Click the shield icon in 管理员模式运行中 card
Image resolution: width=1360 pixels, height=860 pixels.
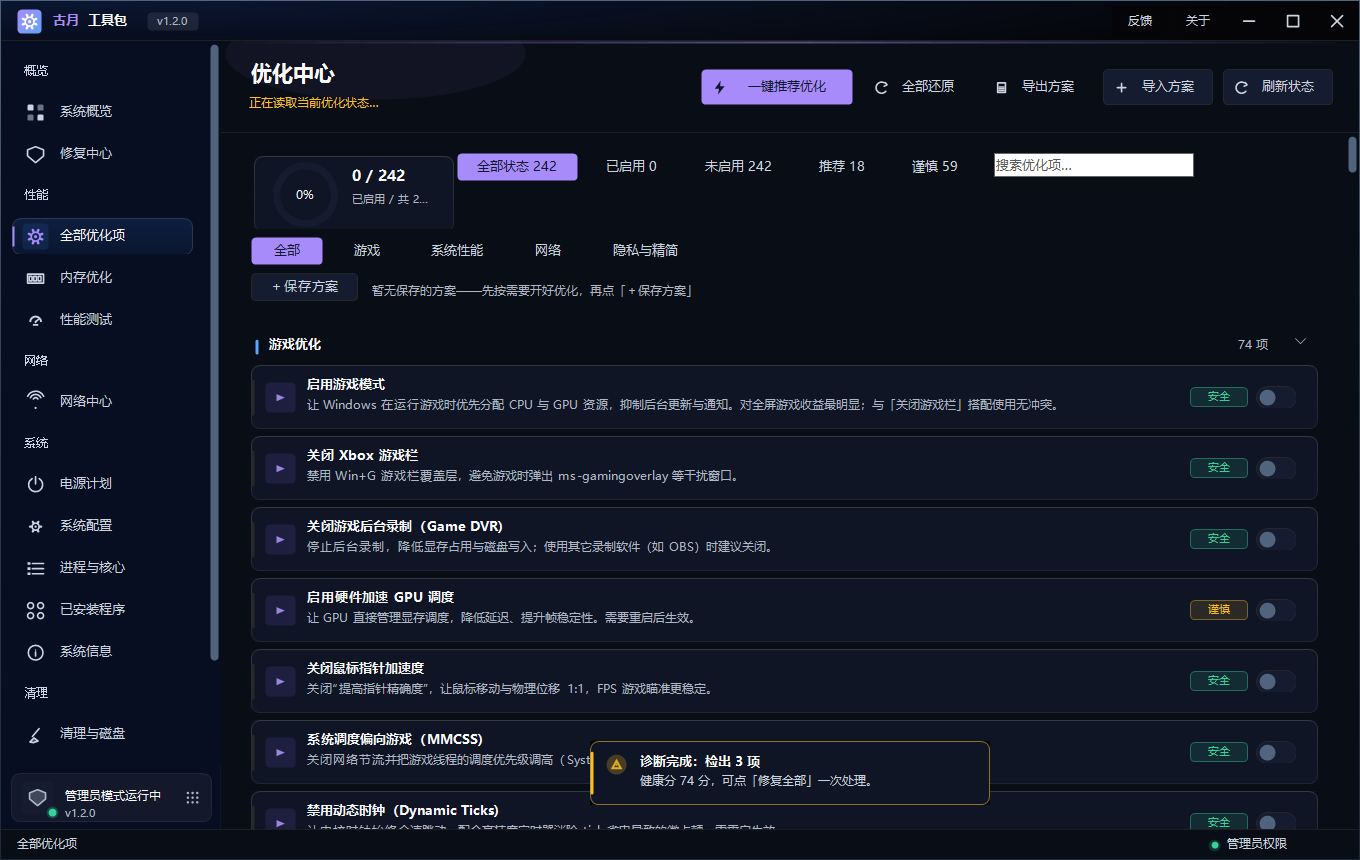(37, 797)
